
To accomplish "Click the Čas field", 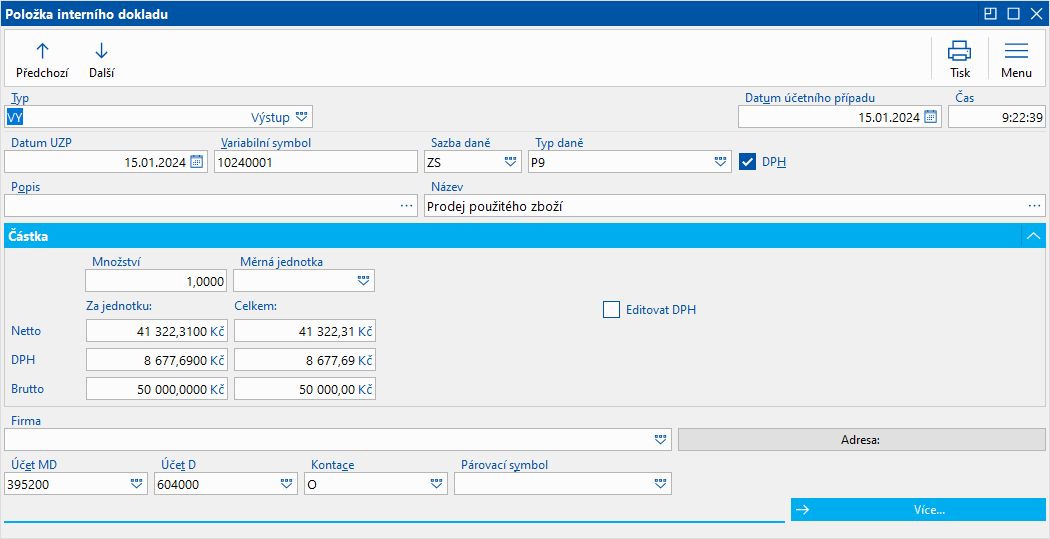I will click(x=996, y=117).
